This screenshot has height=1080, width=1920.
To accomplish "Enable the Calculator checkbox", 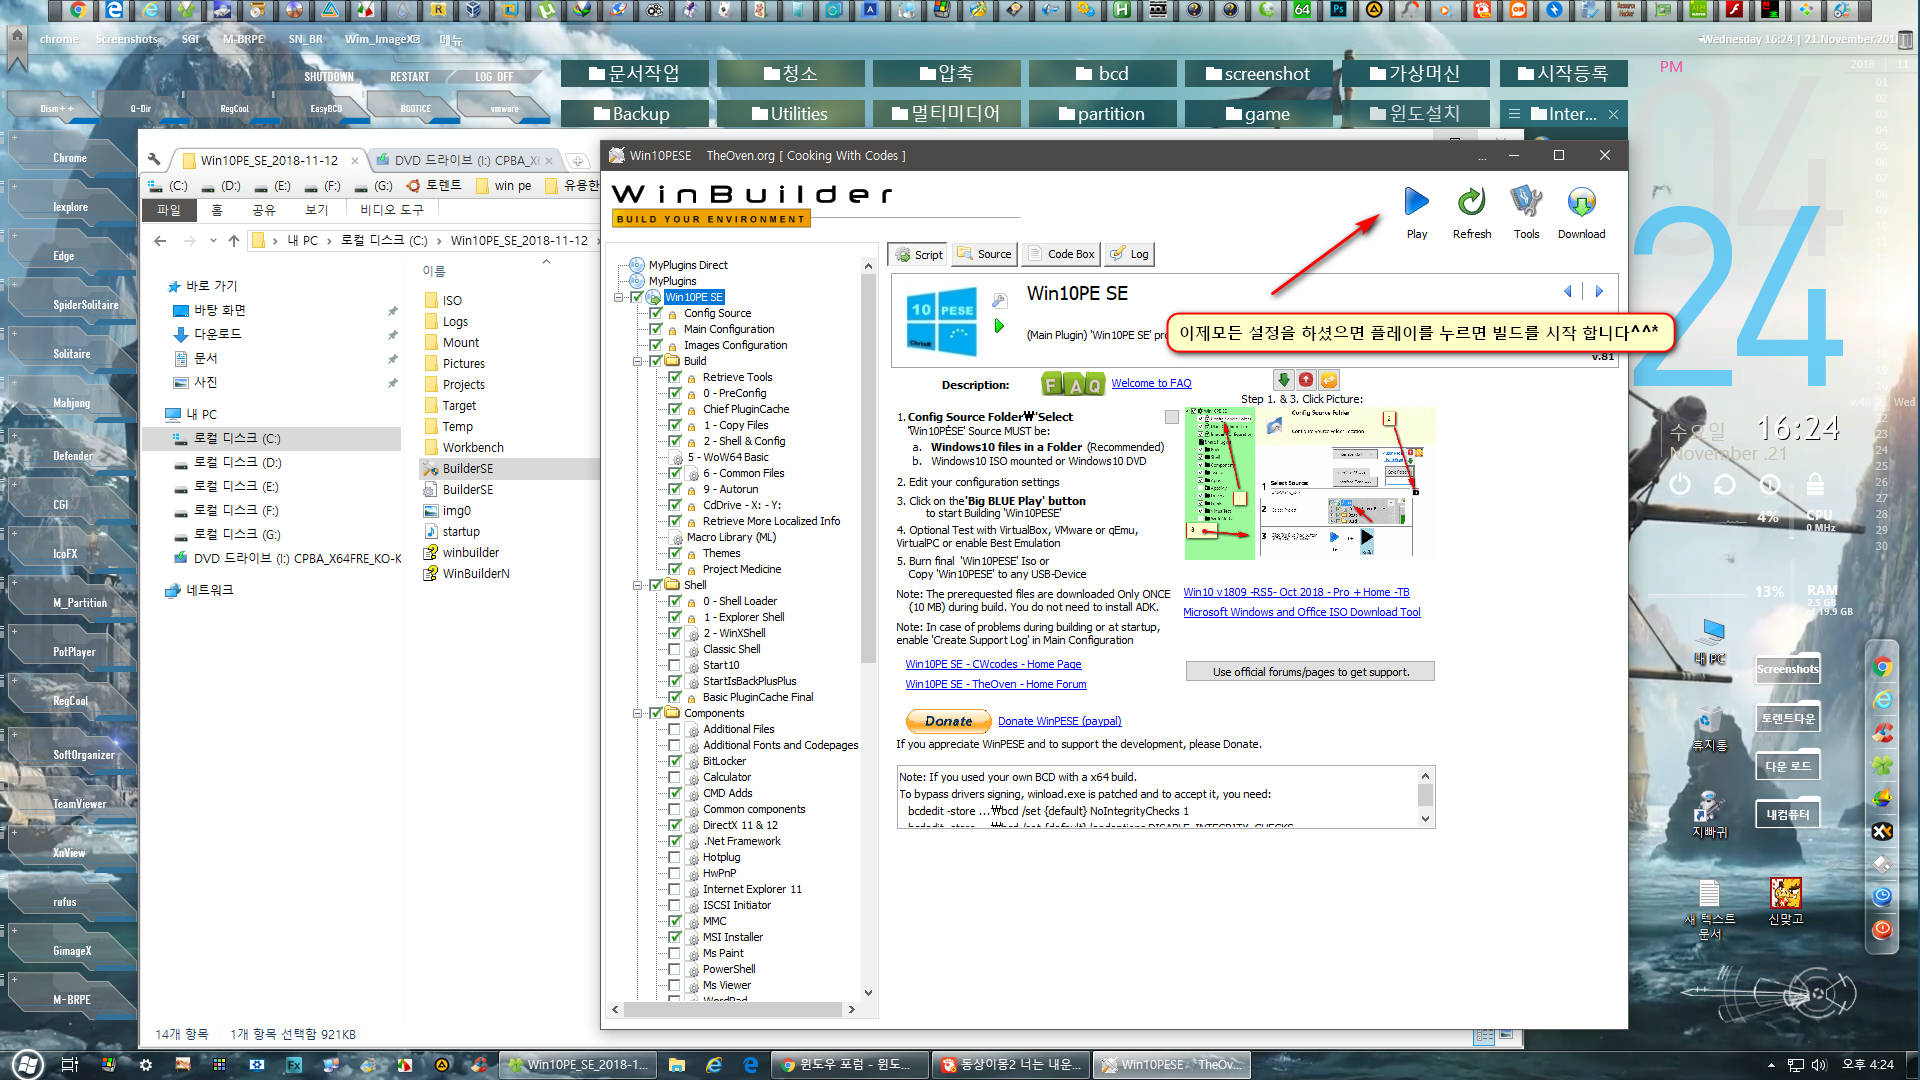I will pos(675,777).
